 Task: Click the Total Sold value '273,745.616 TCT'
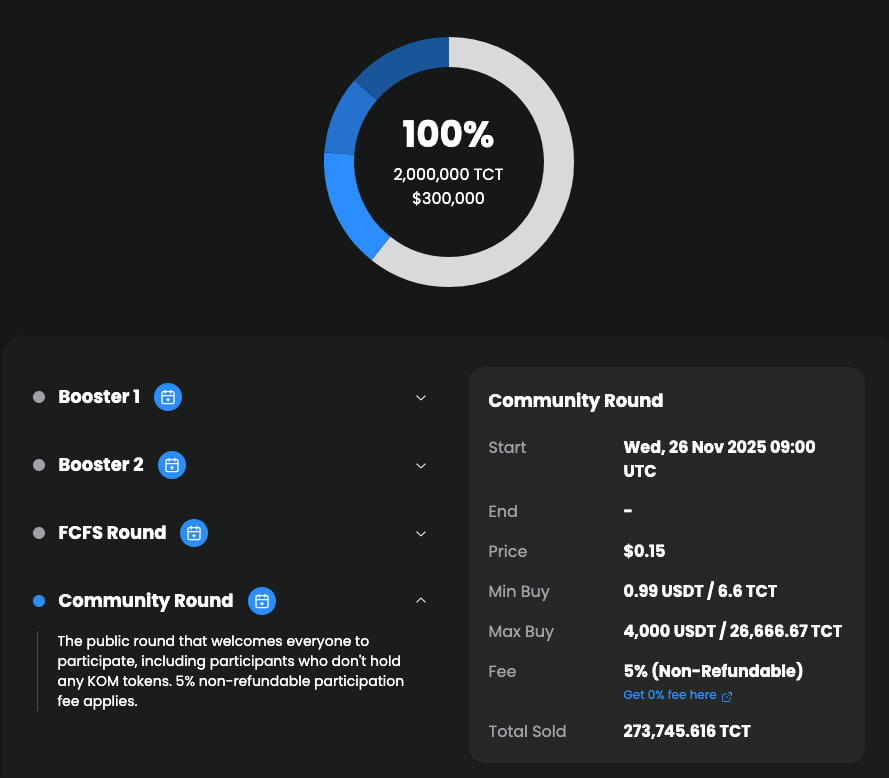[687, 732]
